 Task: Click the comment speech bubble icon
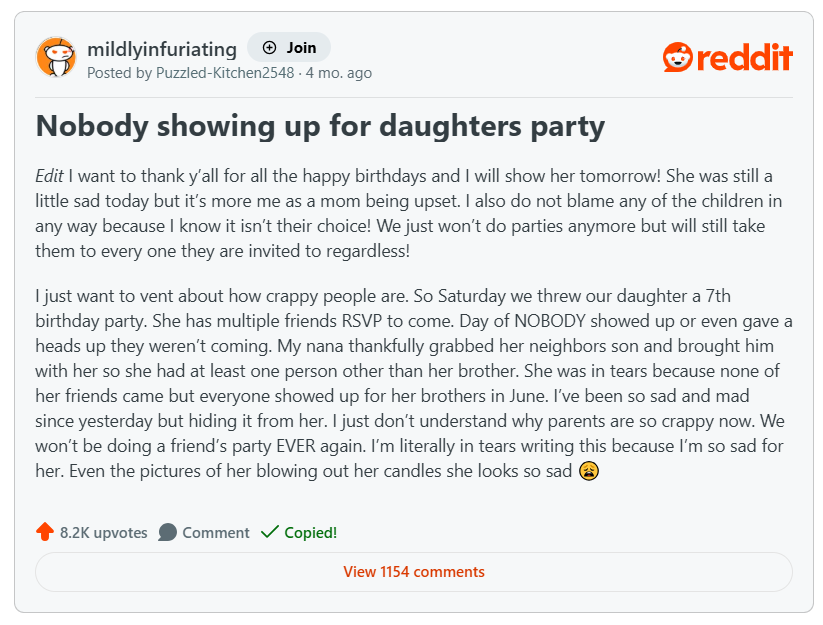click(168, 532)
